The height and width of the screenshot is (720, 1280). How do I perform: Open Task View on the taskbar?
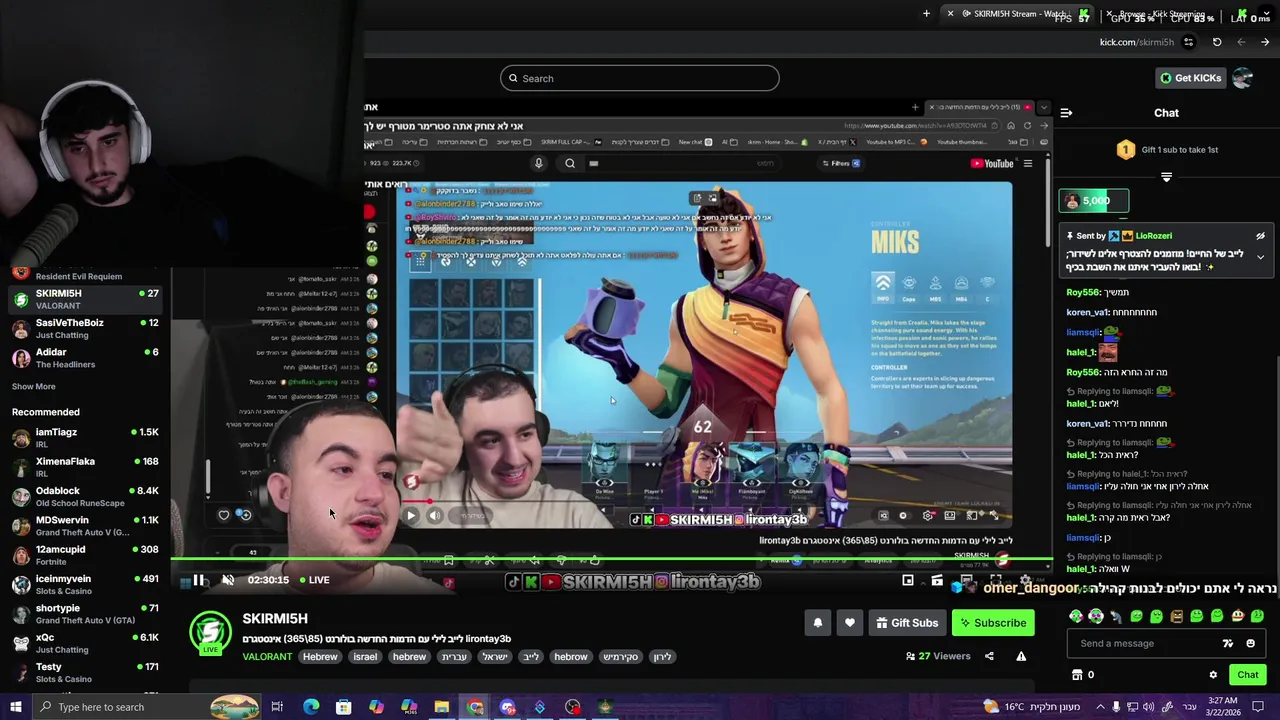tap(277, 707)
